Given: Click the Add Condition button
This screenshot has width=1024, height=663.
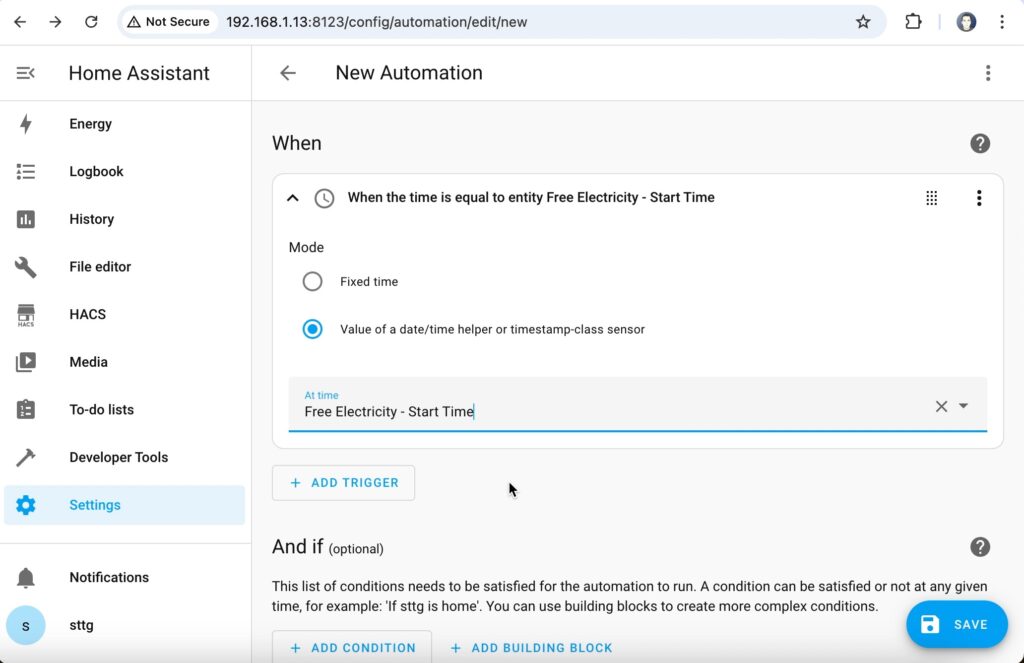Looking at the screenshot, I should (352, 647).
